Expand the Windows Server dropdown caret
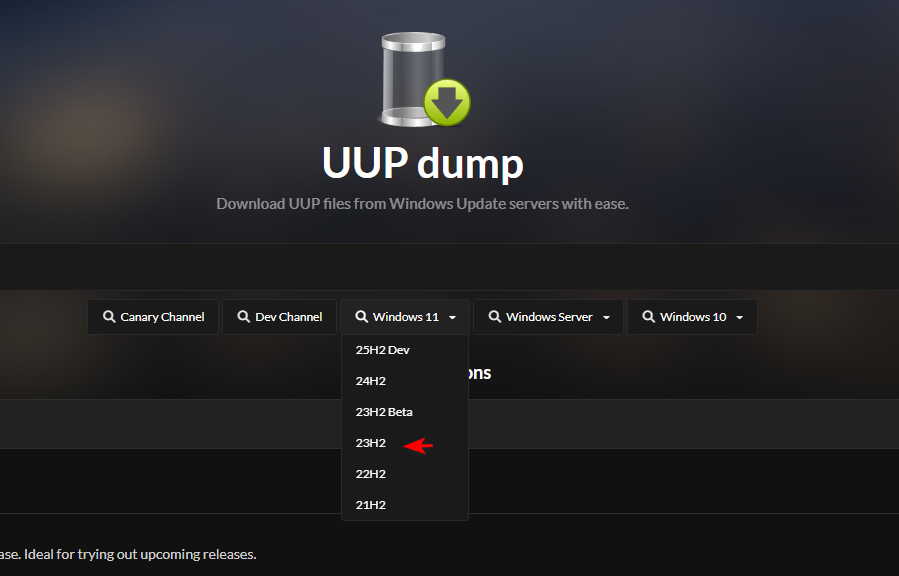Screen dimensions: 899x576 point(606,318)
